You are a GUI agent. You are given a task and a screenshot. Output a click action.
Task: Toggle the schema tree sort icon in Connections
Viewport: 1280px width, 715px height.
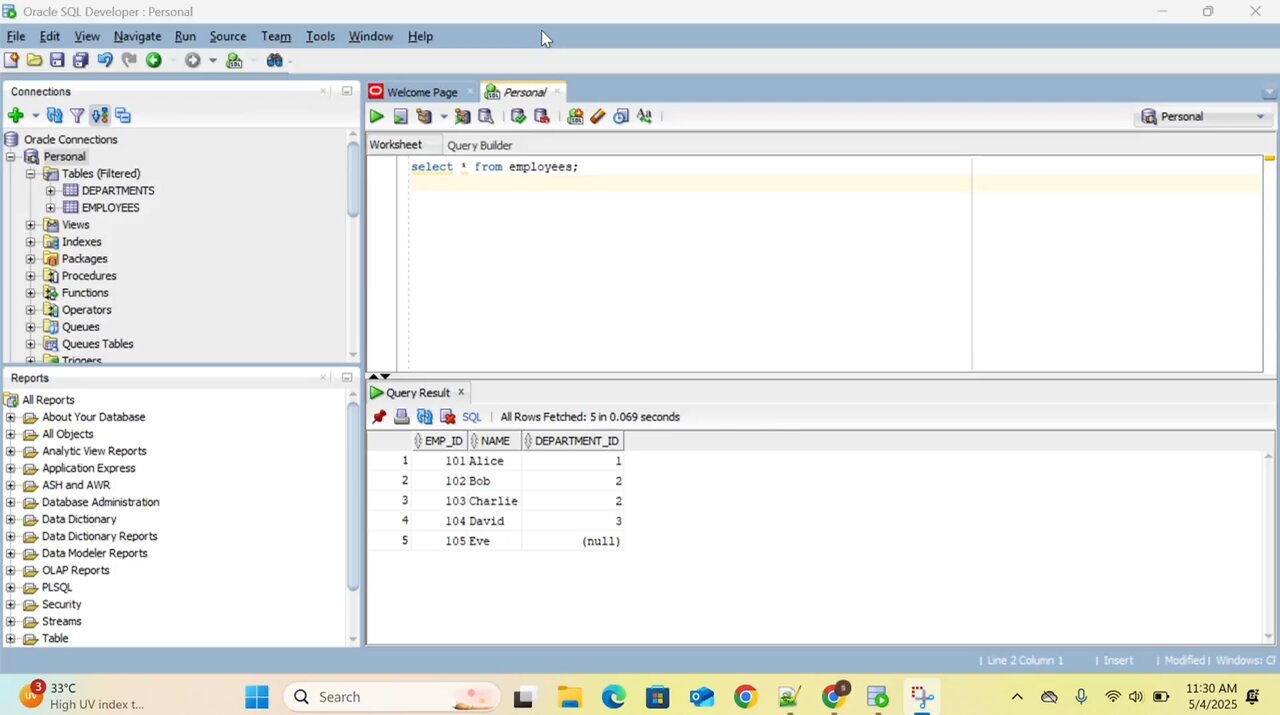point(100,116)
